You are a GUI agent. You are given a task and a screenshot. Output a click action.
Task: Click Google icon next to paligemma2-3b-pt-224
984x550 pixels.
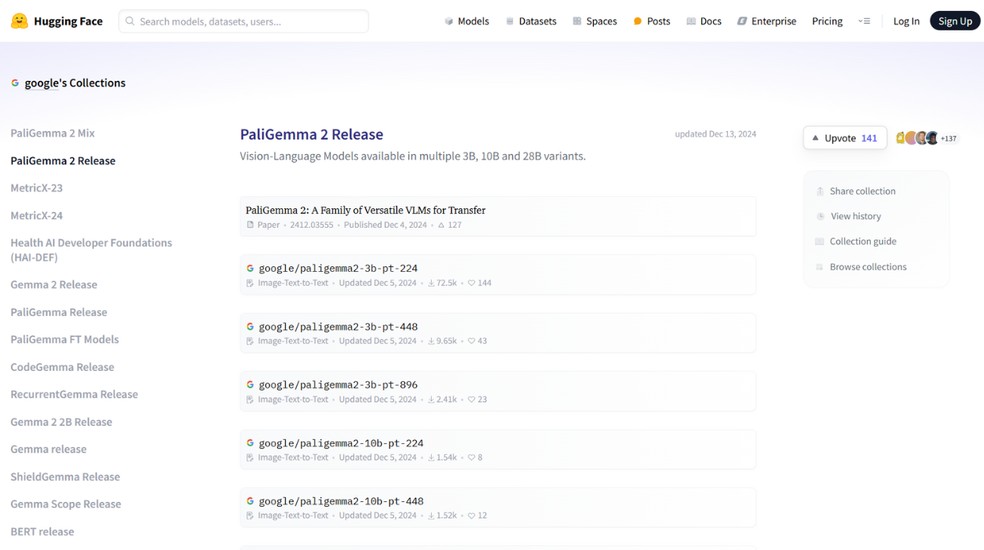[250, 268]
